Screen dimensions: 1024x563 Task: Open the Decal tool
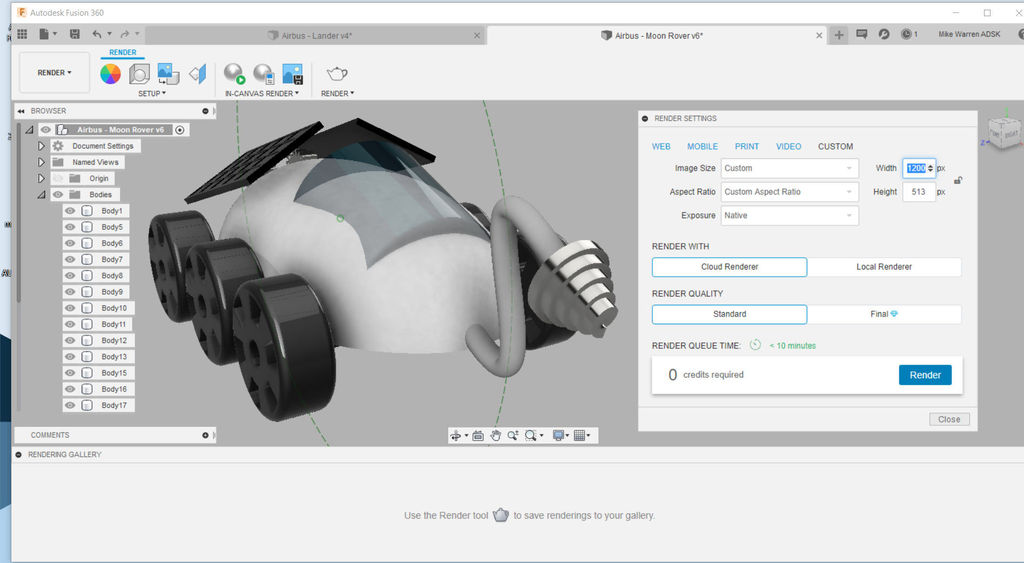pos(168,74)
